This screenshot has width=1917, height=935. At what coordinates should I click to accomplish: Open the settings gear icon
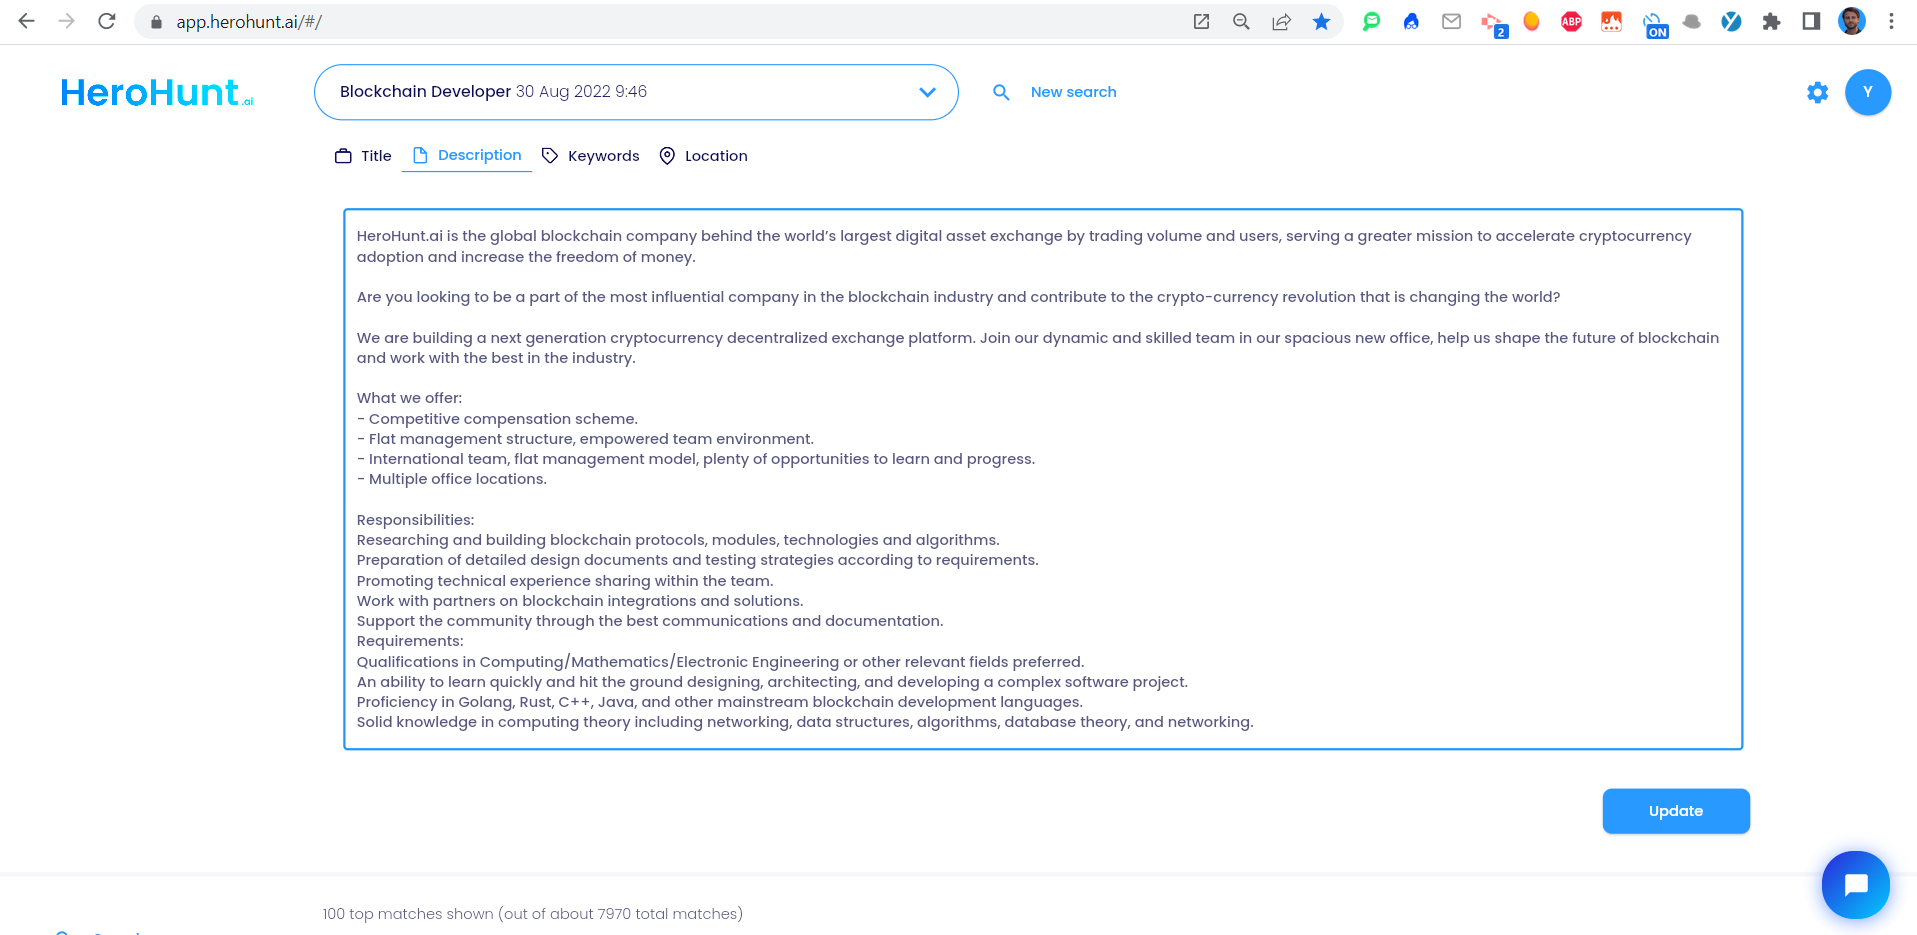[1817, 93]
